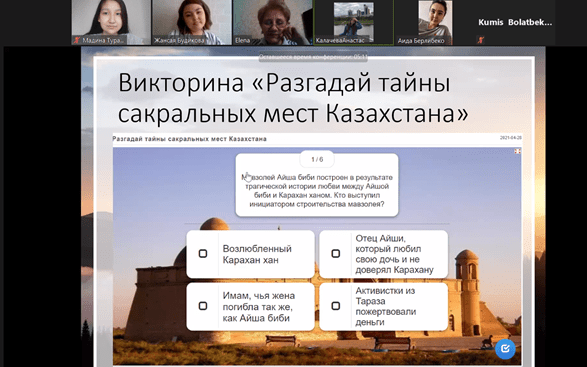Tick the checkbox for Возлюбленный Карахан хан
Image resolution: width=587 pixels, height=367 pixels.
[203, 254]
